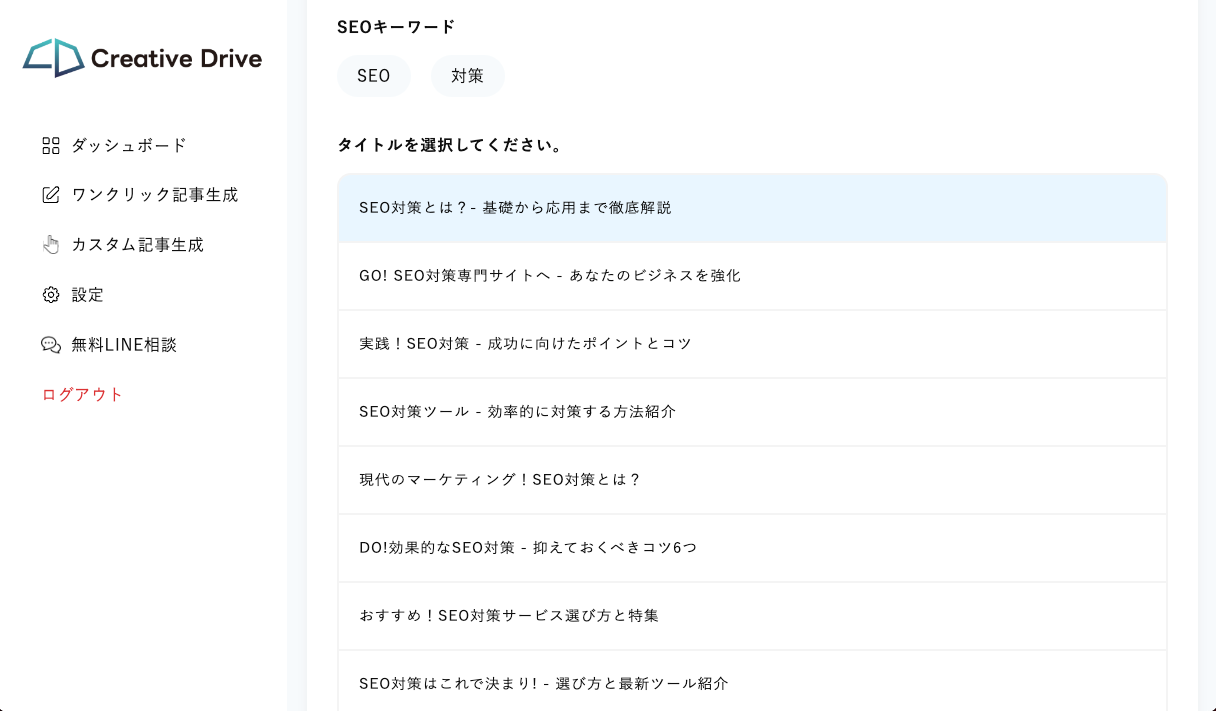Choose title 'GO! SEO対策専門サイトへ'

752,276
